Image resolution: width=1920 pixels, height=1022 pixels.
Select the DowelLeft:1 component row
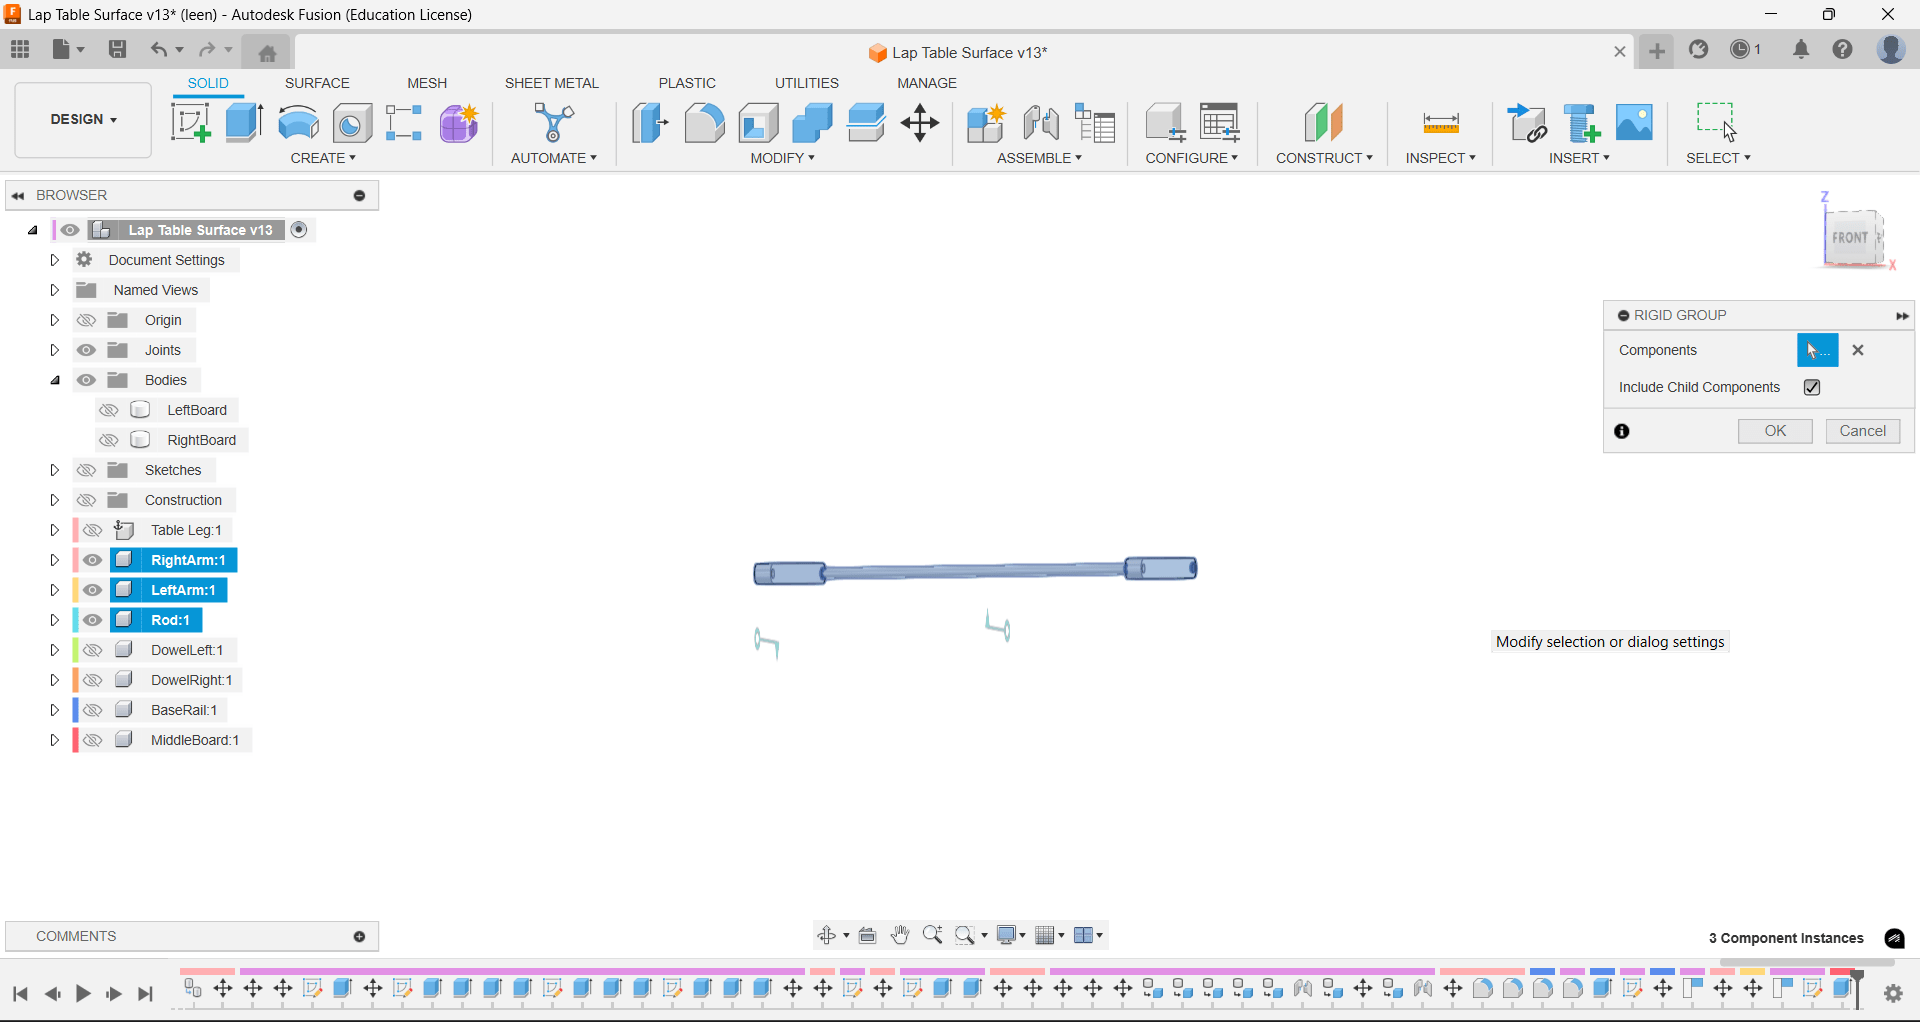tap(187, 650)
